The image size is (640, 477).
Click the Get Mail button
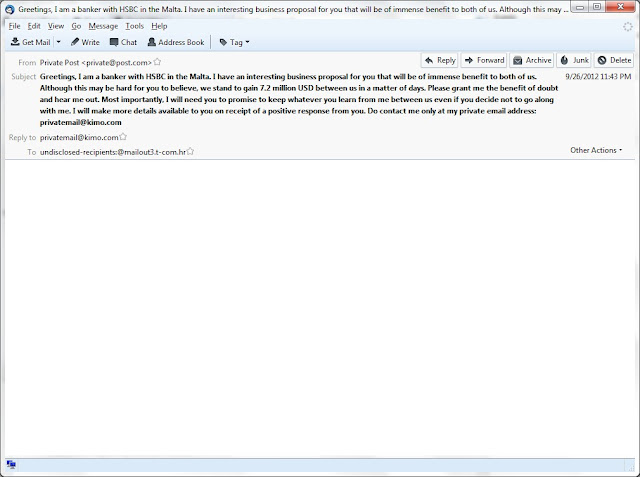click(x=31, y=42)
